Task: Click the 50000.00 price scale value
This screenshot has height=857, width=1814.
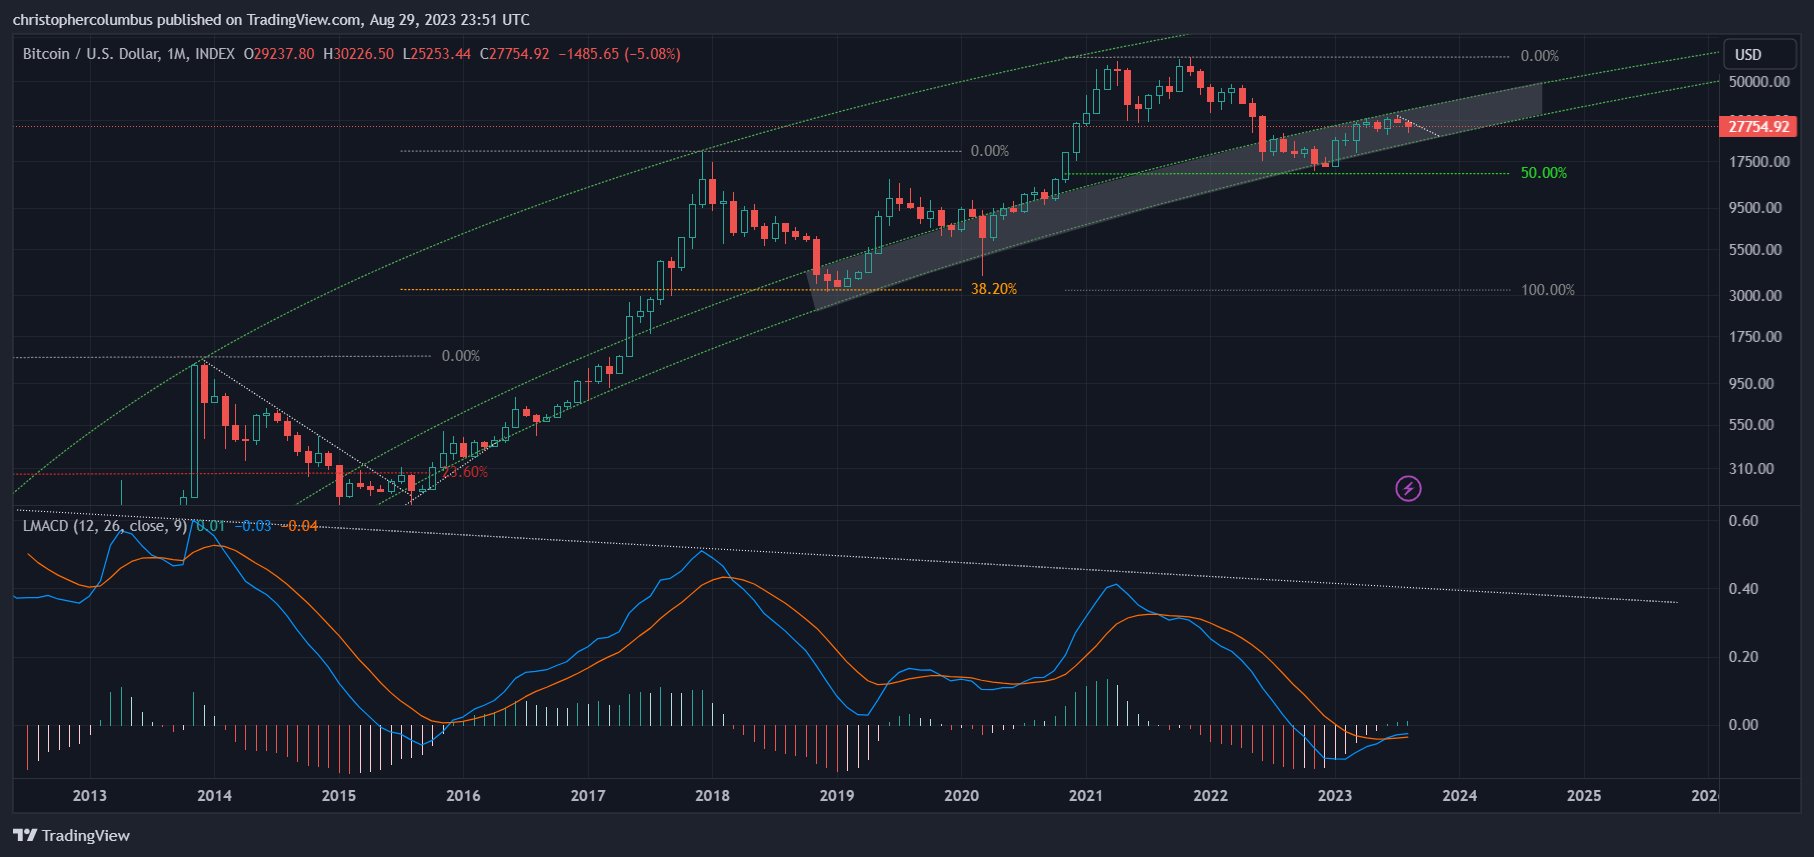Action: (x=1759, y=82)
